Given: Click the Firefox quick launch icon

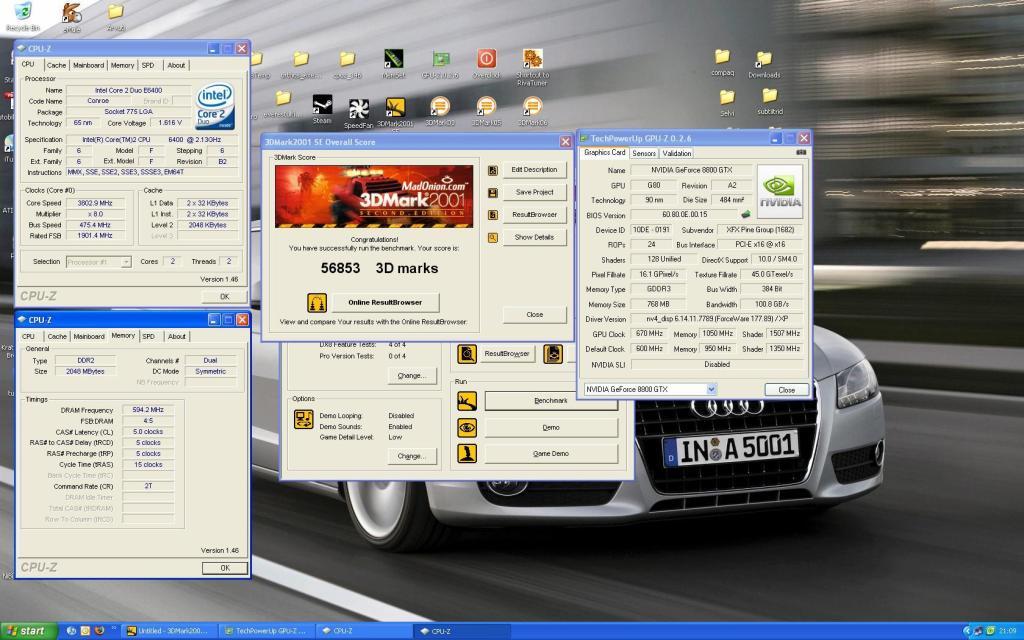Looking at the screenshot, I should pyautogui.click(x=99, y=631).
